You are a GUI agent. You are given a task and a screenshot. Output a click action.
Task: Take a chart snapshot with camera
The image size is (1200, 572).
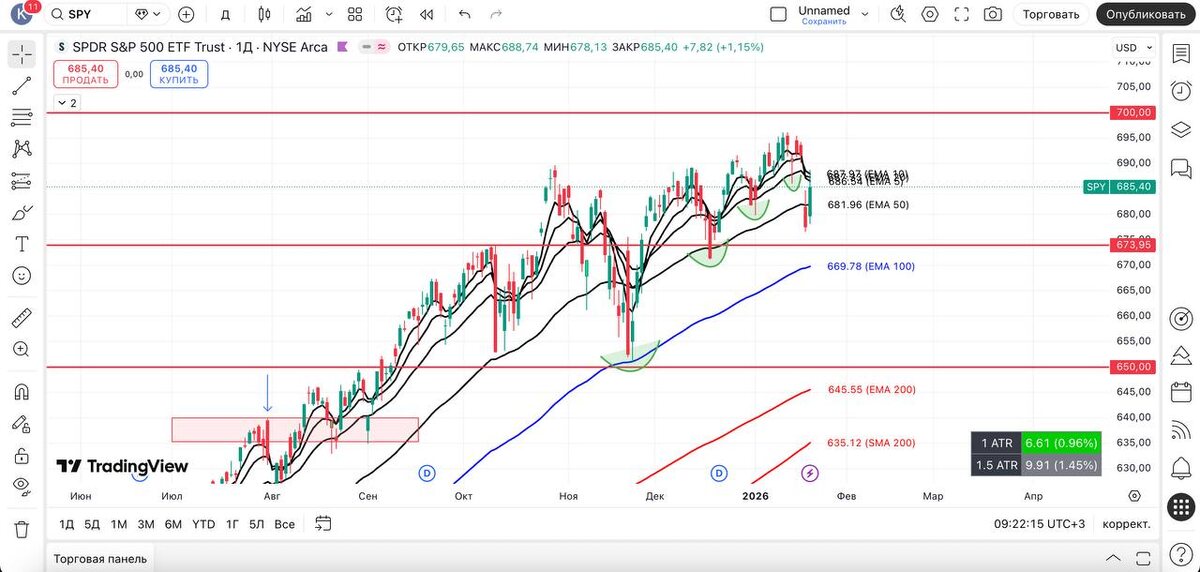click(992, 14)
